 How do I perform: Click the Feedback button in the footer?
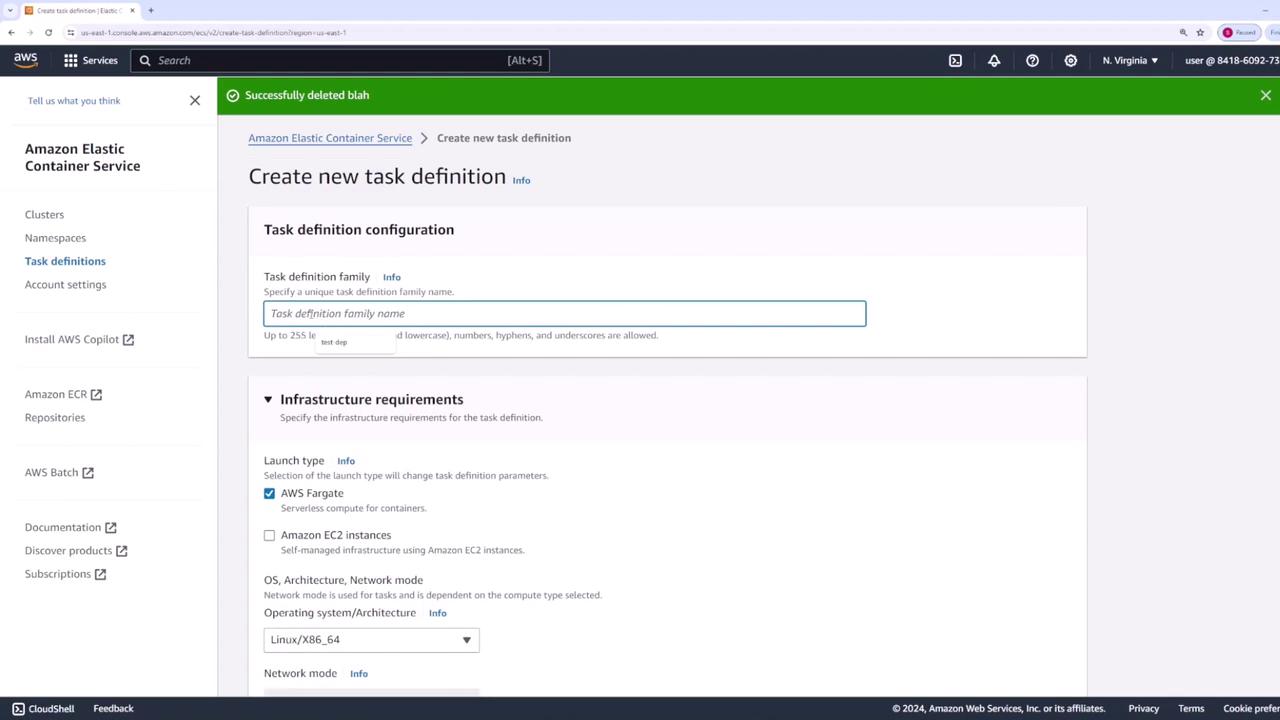pyautogui.click(x=113, y=708)
